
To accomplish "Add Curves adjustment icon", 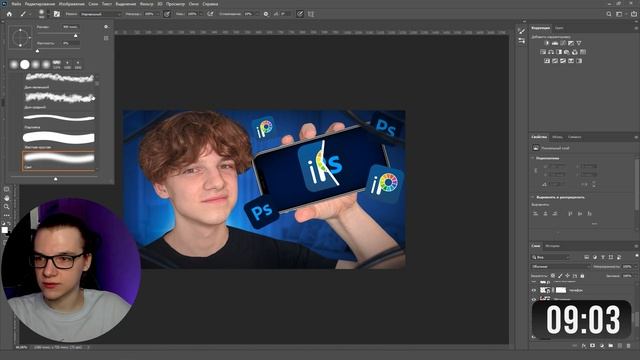I will 563,43.
